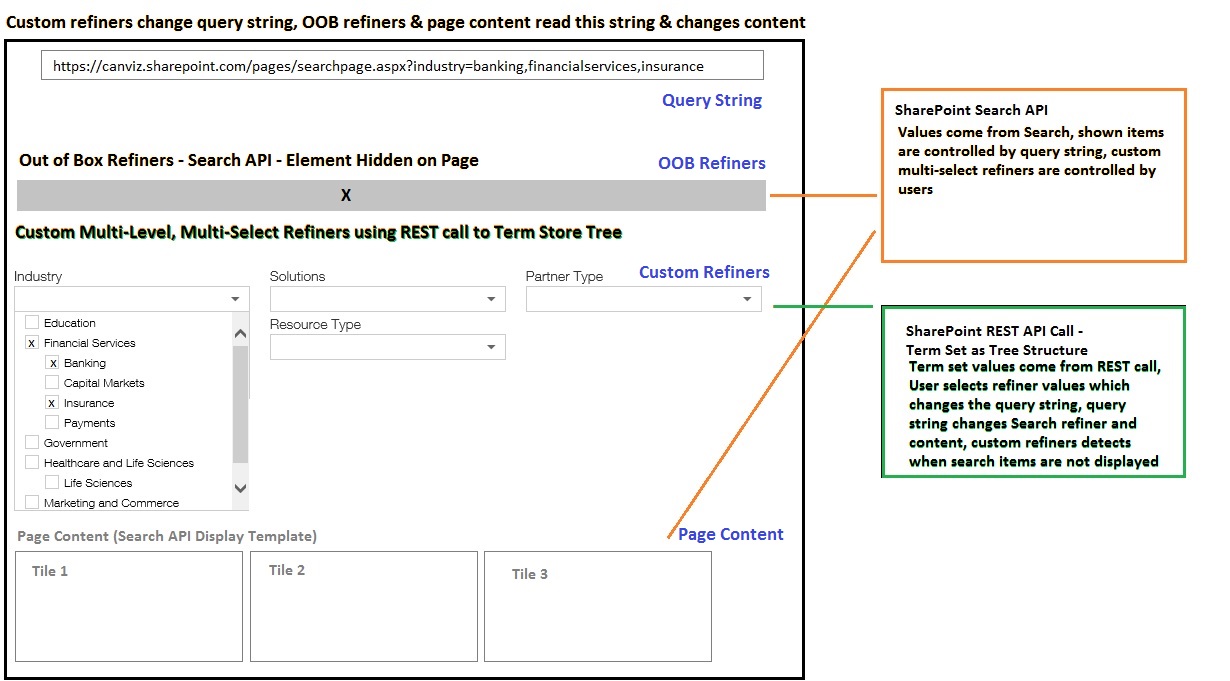Check the Marketing and Commerce checkbox

click(31, 502)
